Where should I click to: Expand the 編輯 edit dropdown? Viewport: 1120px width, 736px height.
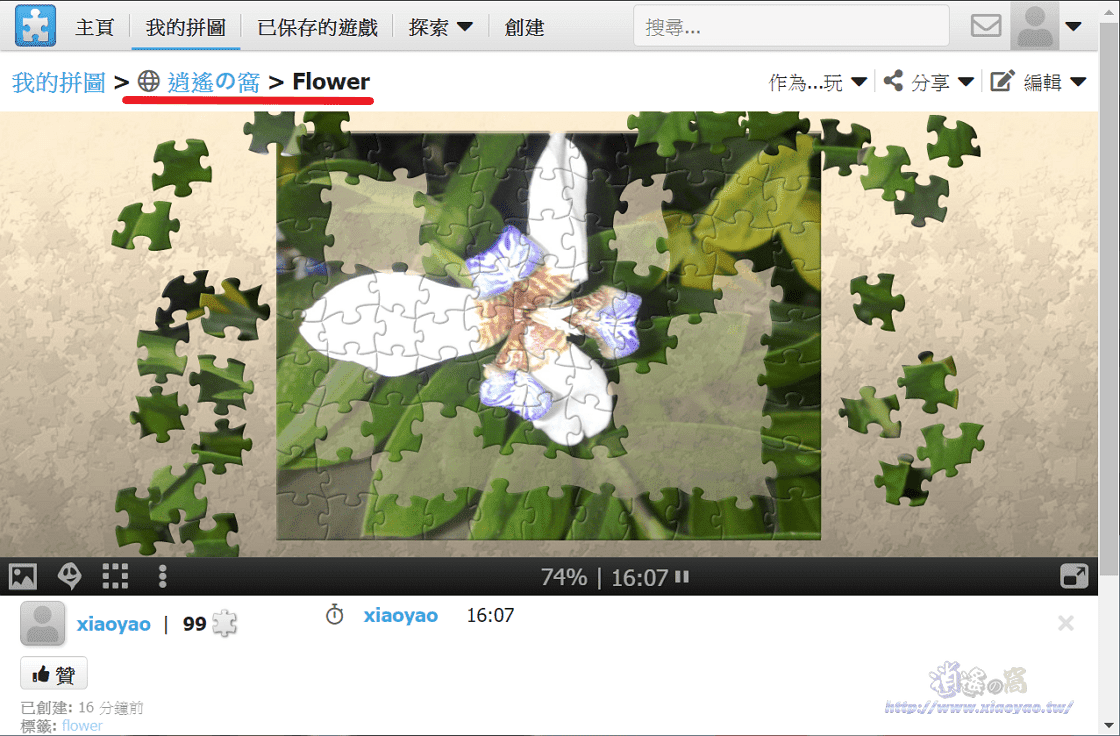[1054, 82]
